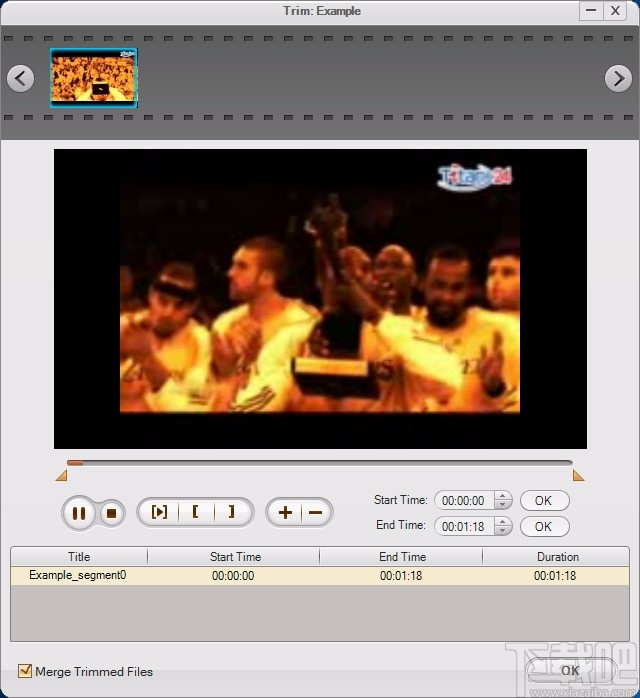Toggle the Merge Trimmed Files checkbox
The height and width of the screenshot is (698, 640).
pyautogui.click(x=25, y=670)
